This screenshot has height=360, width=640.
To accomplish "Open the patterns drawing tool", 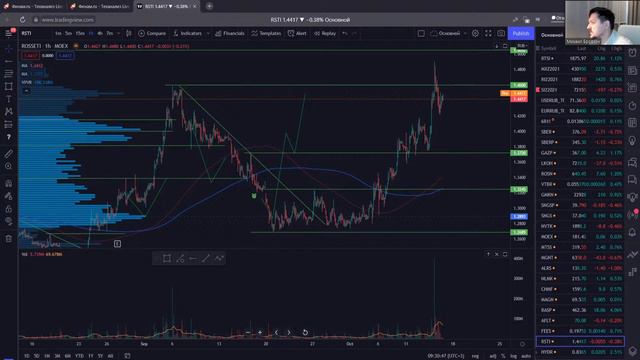I will (8, 111).
